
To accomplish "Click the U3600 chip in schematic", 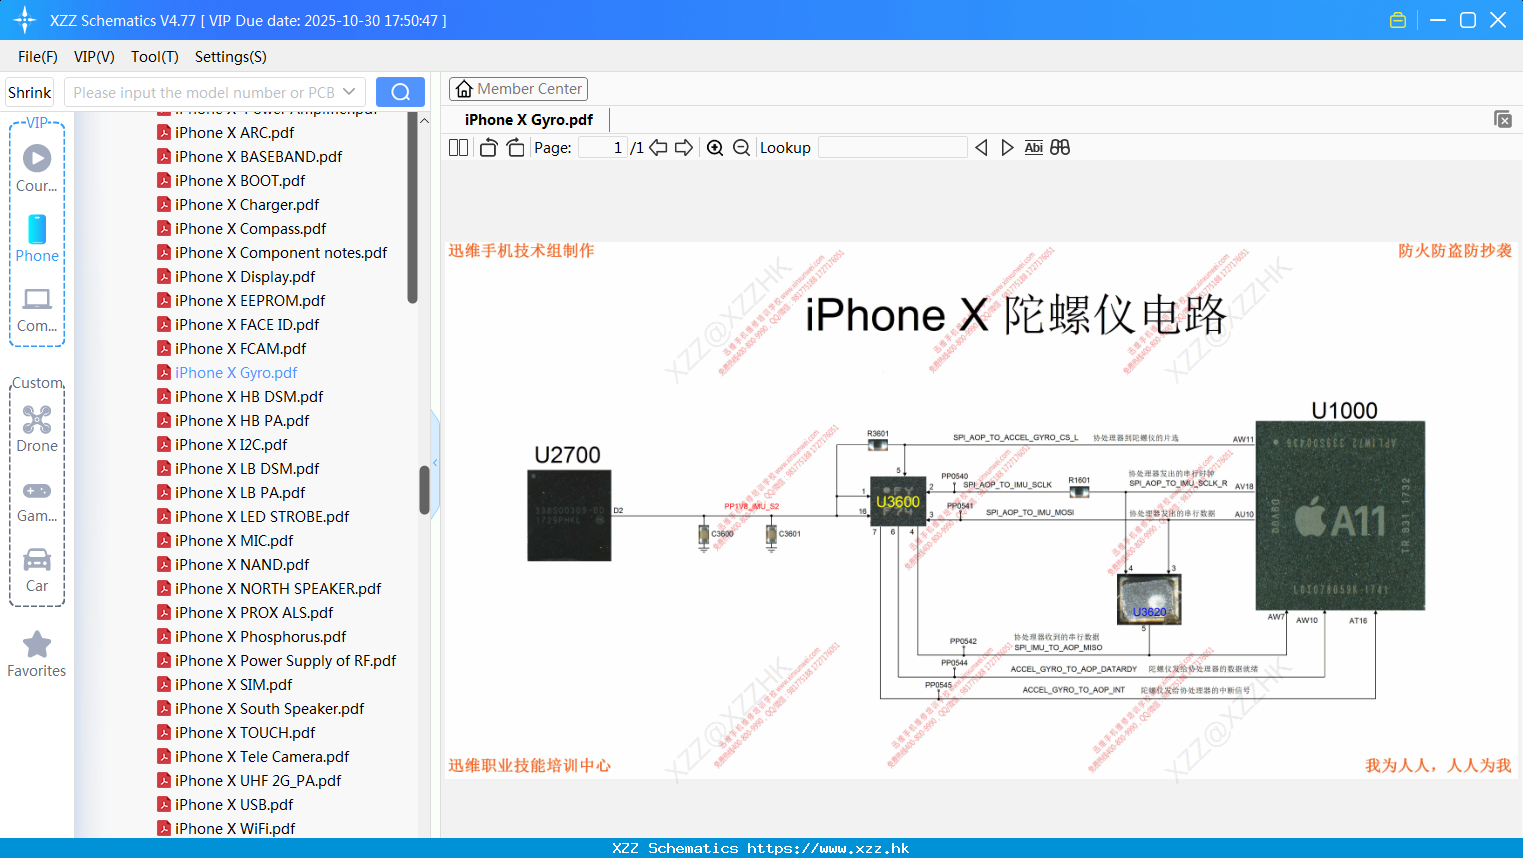I will [x=897, y=501].
